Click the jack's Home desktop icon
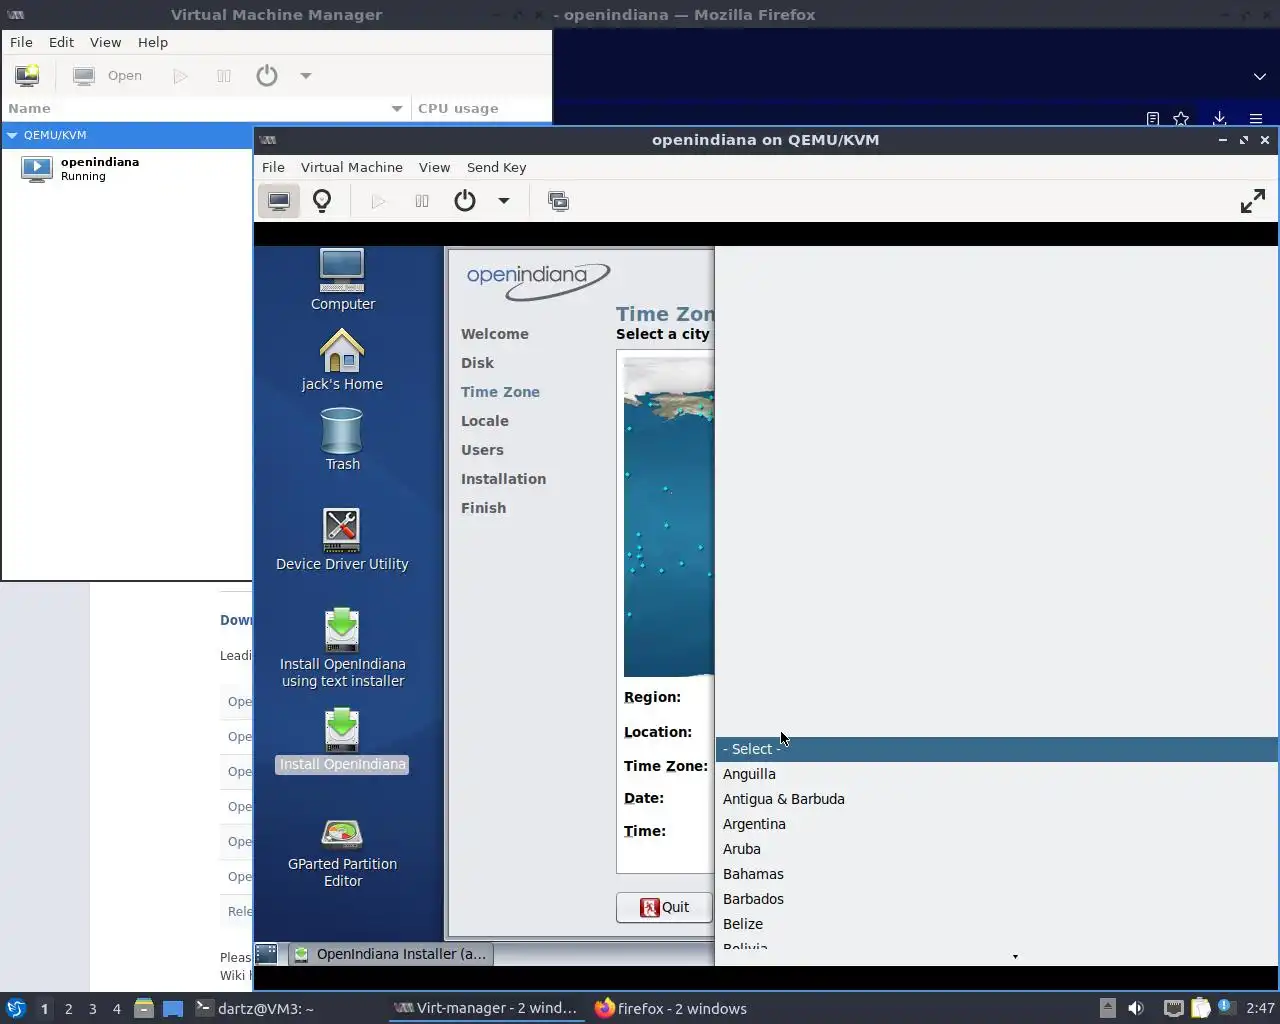The height and width of the screenshot is (1024, 1280). click(x=342, y=360)
